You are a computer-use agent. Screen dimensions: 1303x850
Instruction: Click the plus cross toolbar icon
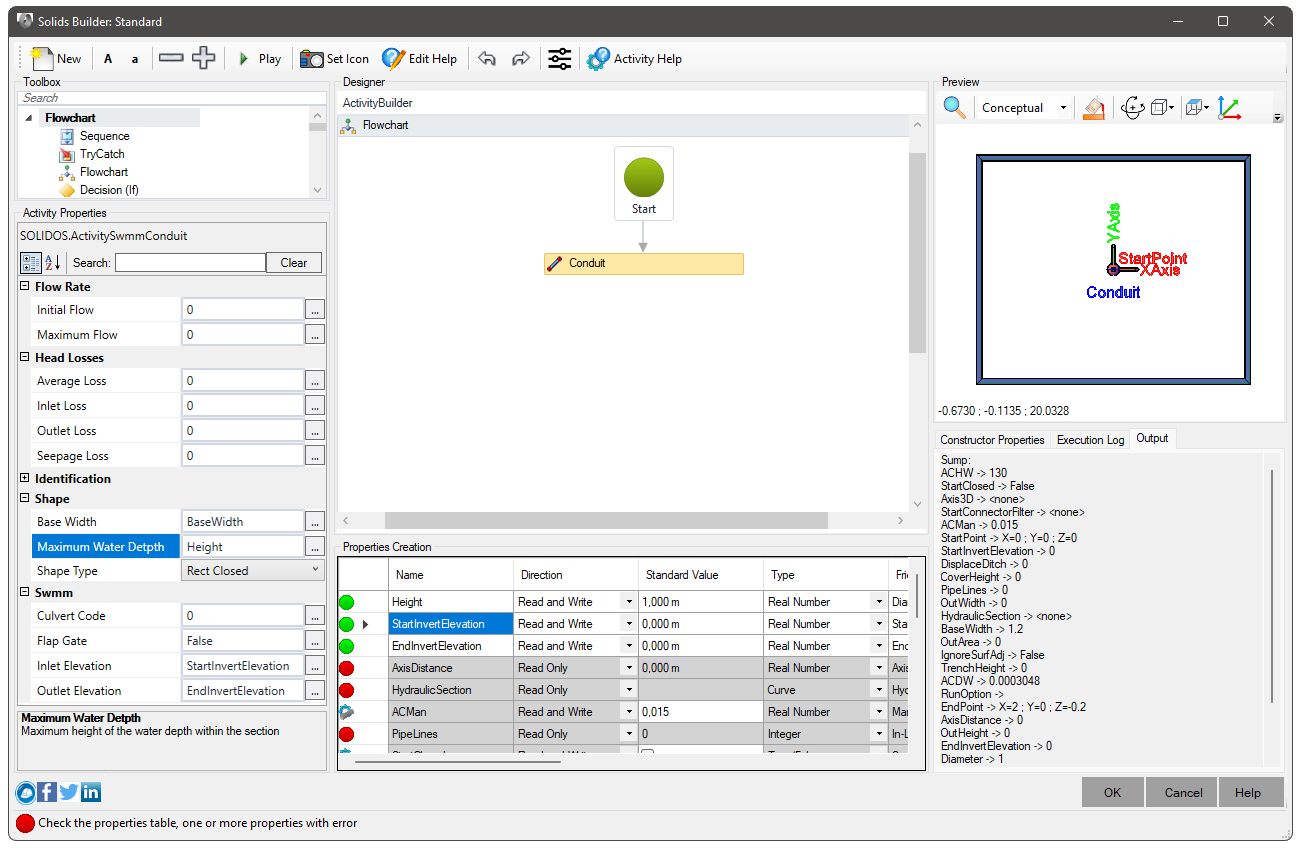tap(204, 58)
